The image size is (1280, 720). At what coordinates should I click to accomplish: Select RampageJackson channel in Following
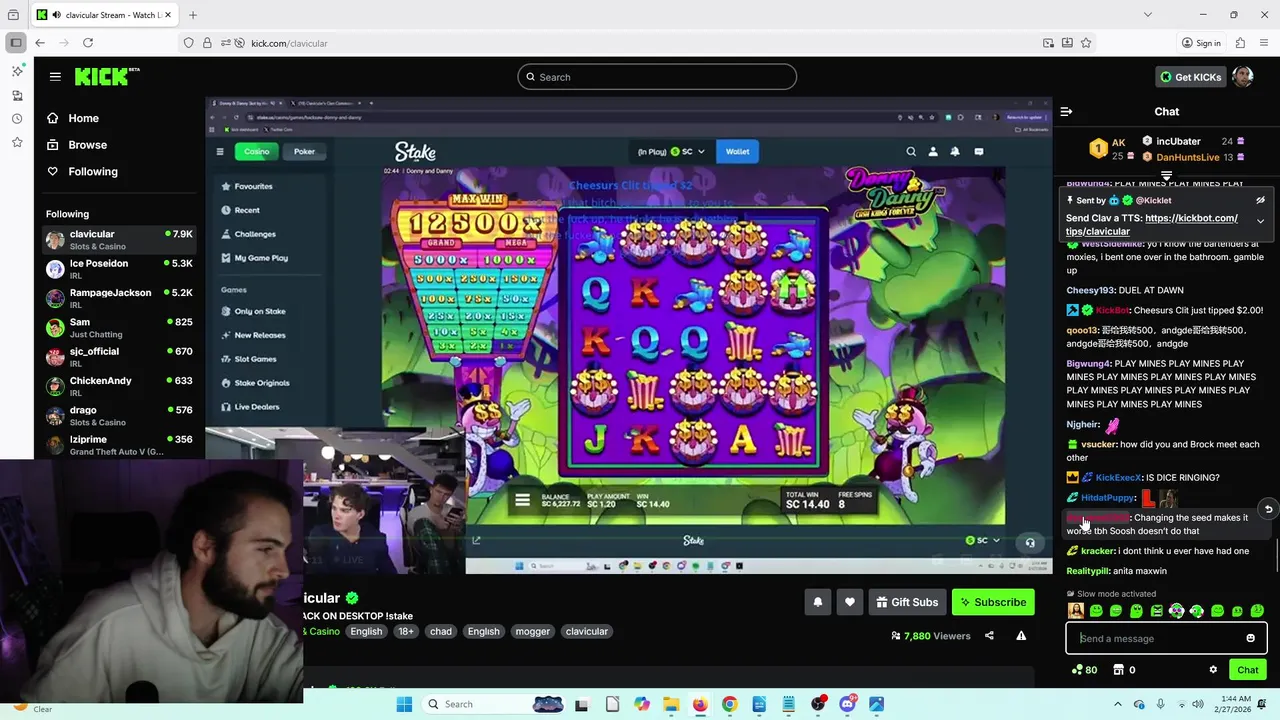[119, 299]
